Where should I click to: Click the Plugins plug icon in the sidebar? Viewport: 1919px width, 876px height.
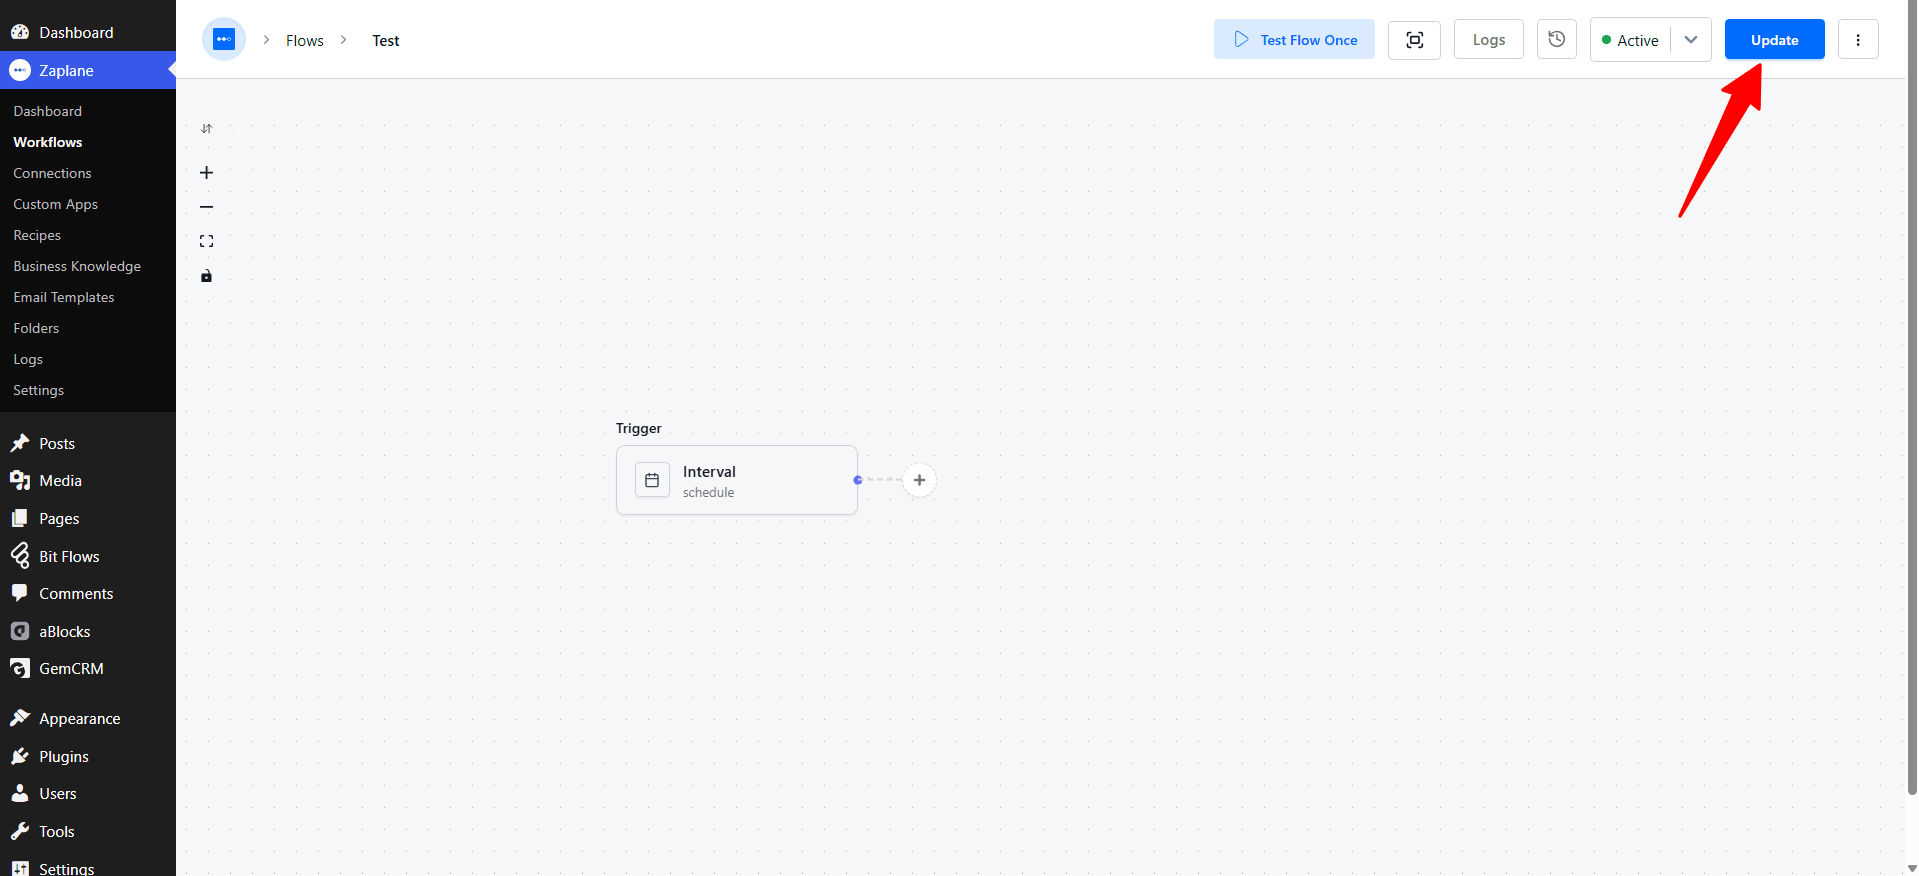coord(20,756)
